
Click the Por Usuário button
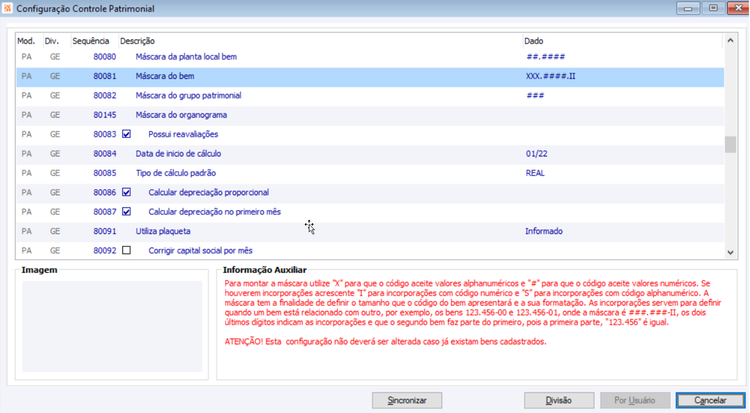pos(635,400)
